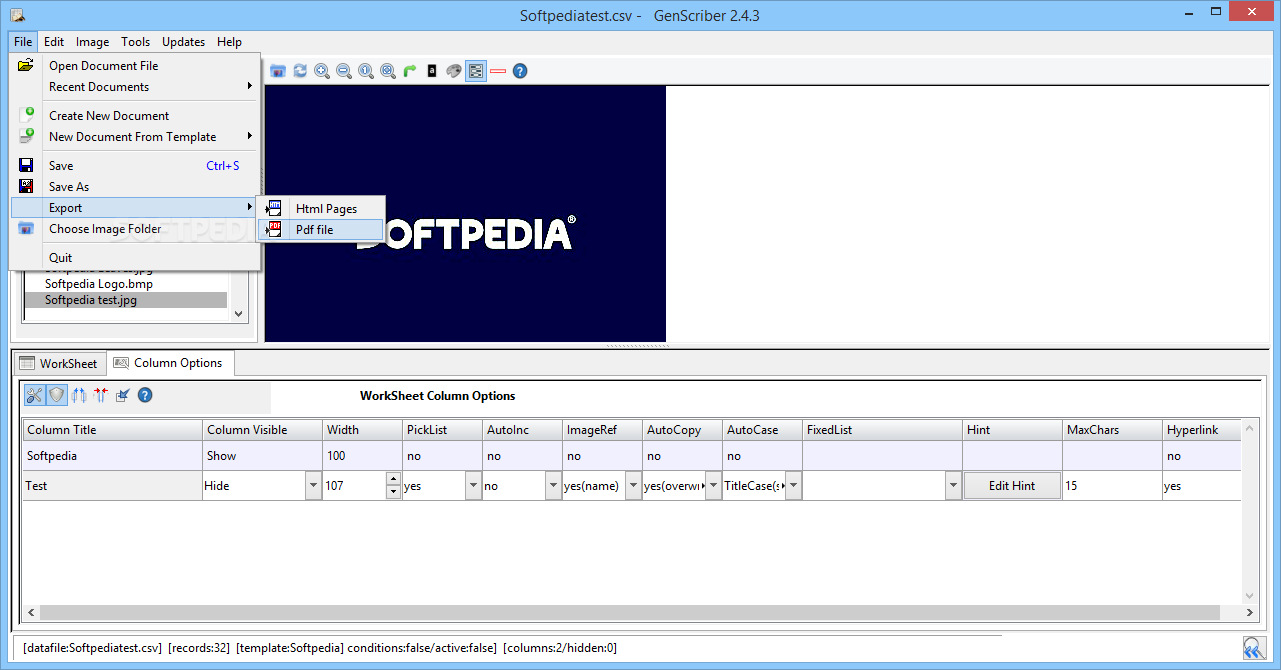The height and width of the screenshot is (670, 1281).
Task: Open the Tools menu
Action: pyautogui.click(x=136, y=42)
